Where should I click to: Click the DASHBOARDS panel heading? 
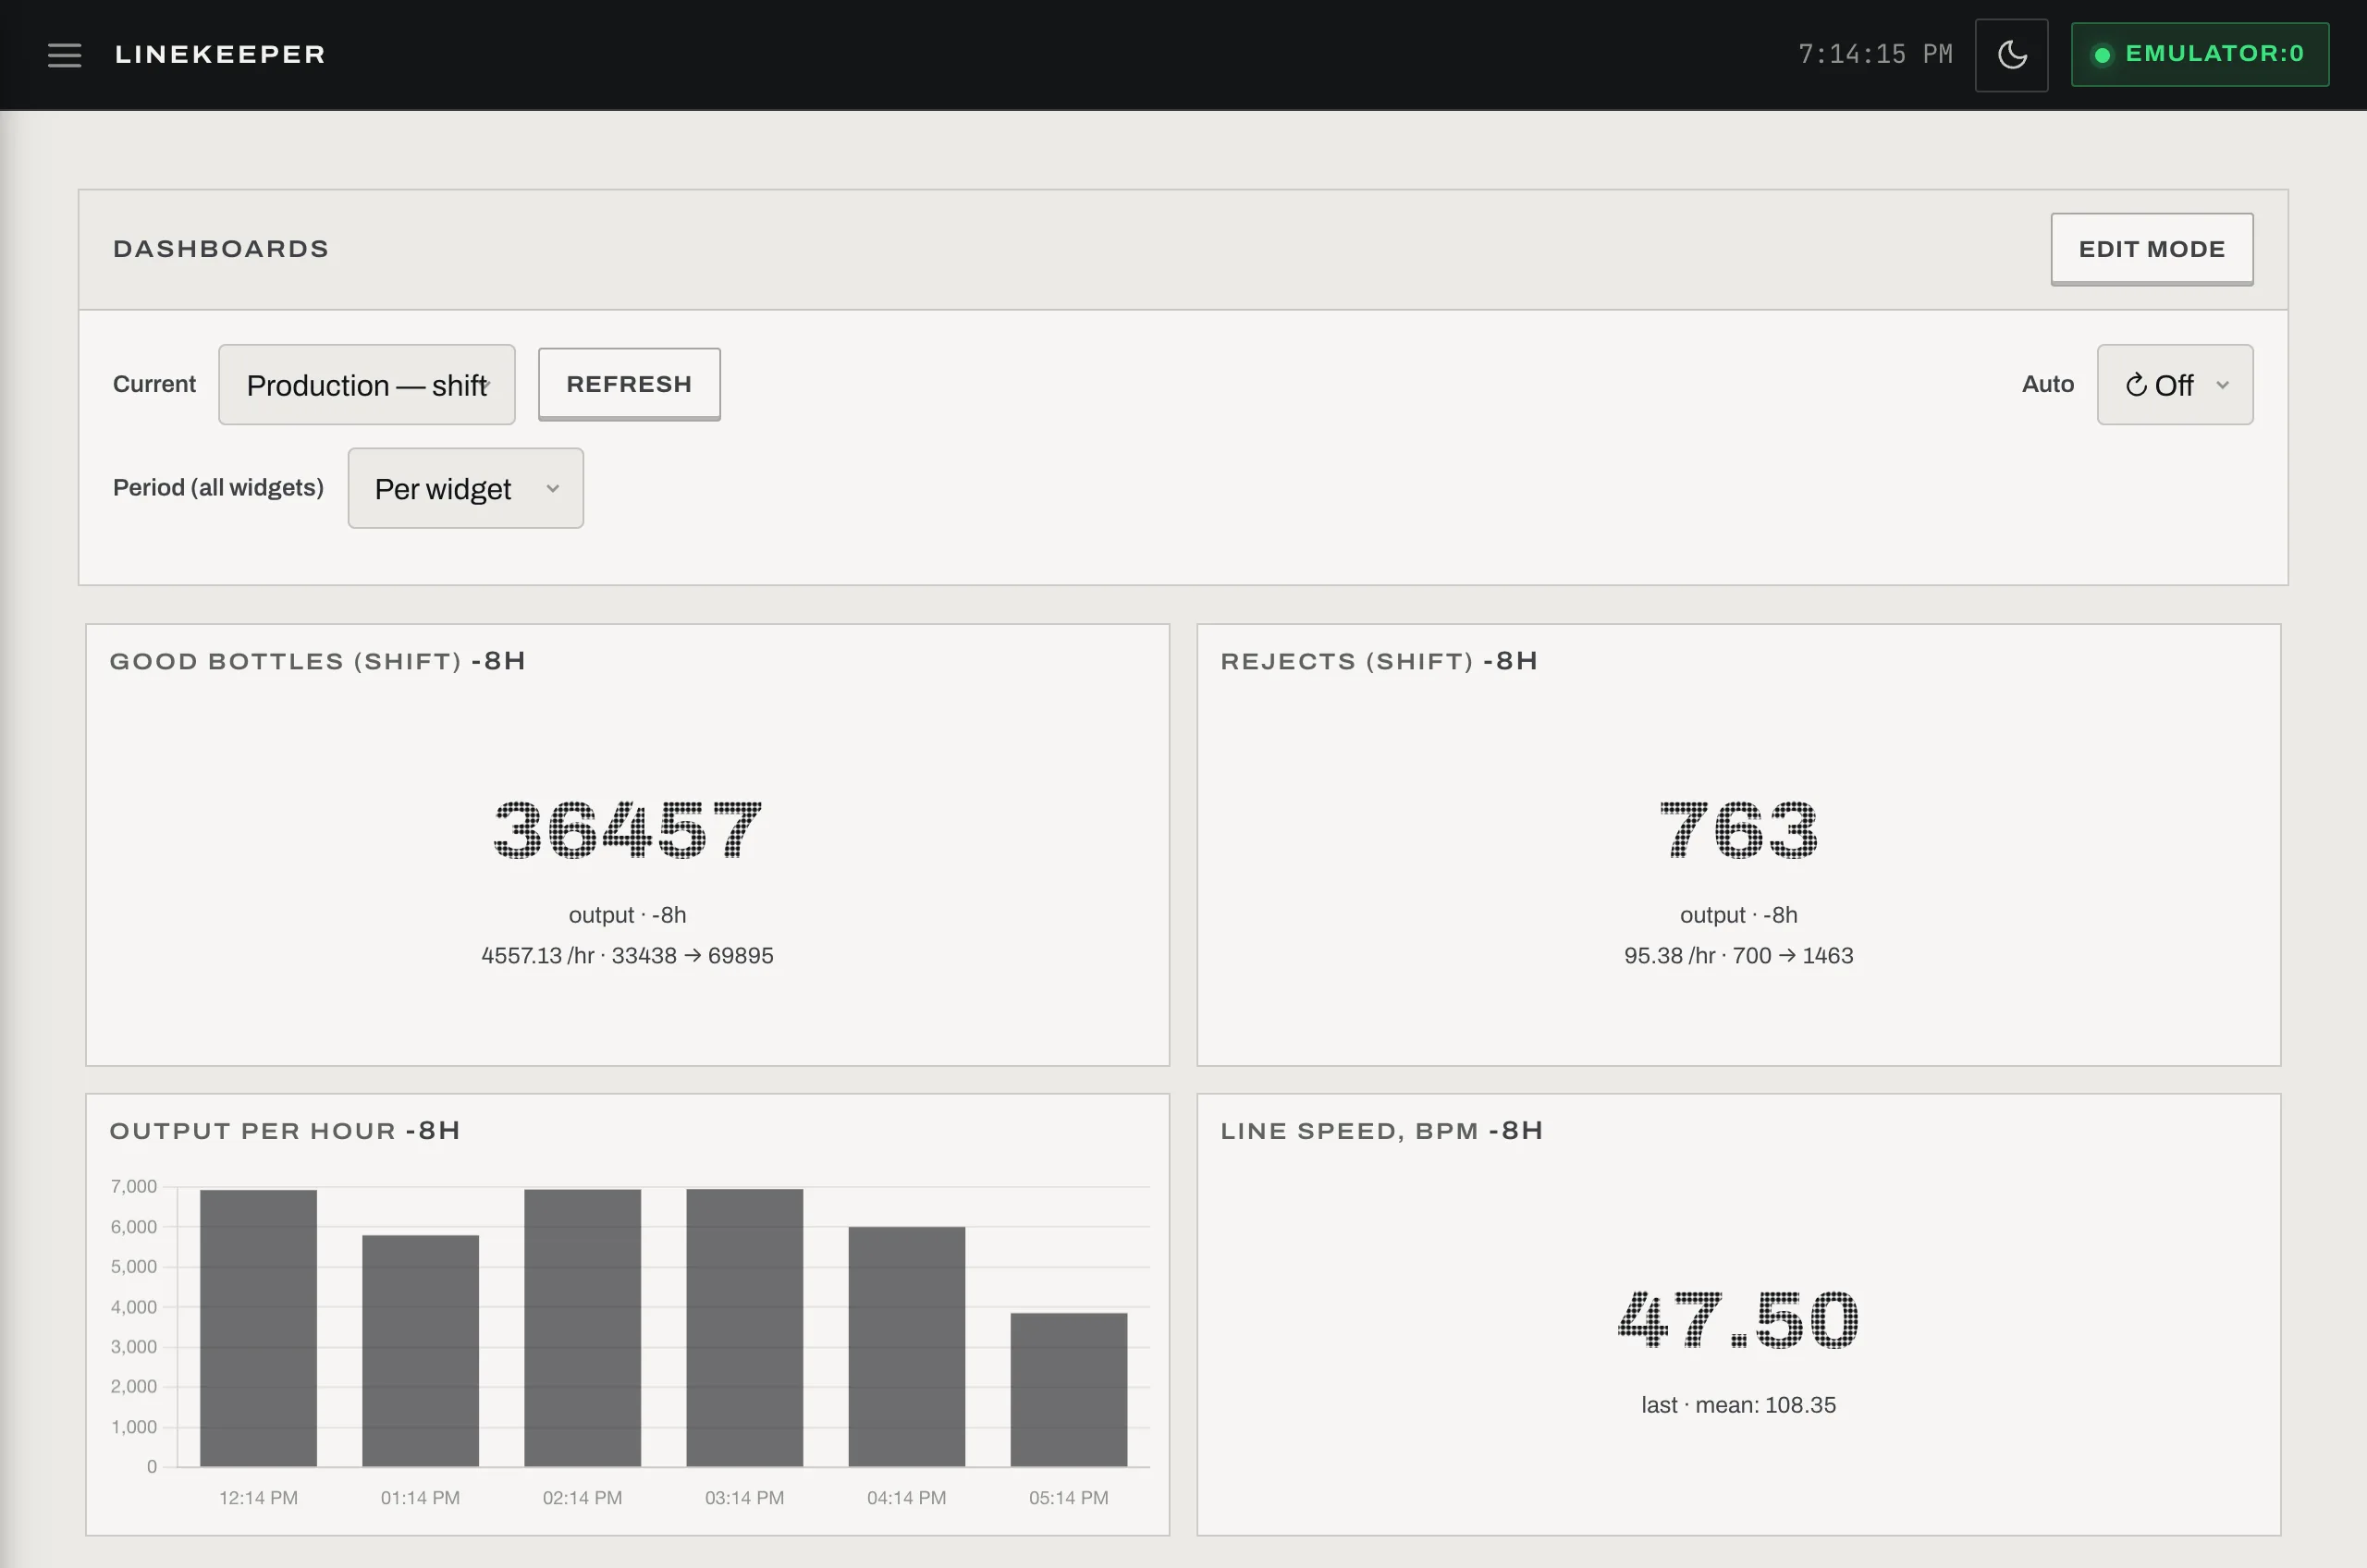(221, 249)
